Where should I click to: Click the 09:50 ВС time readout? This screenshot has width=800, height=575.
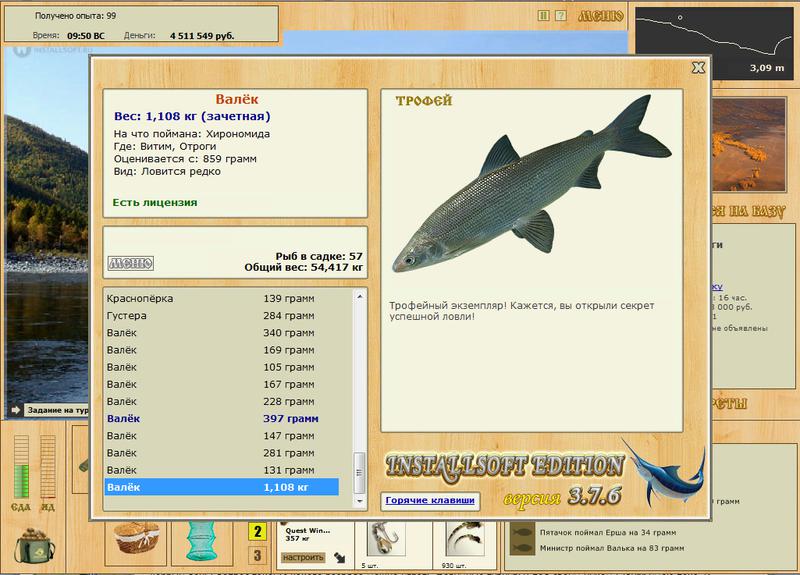tap(86, 36)
